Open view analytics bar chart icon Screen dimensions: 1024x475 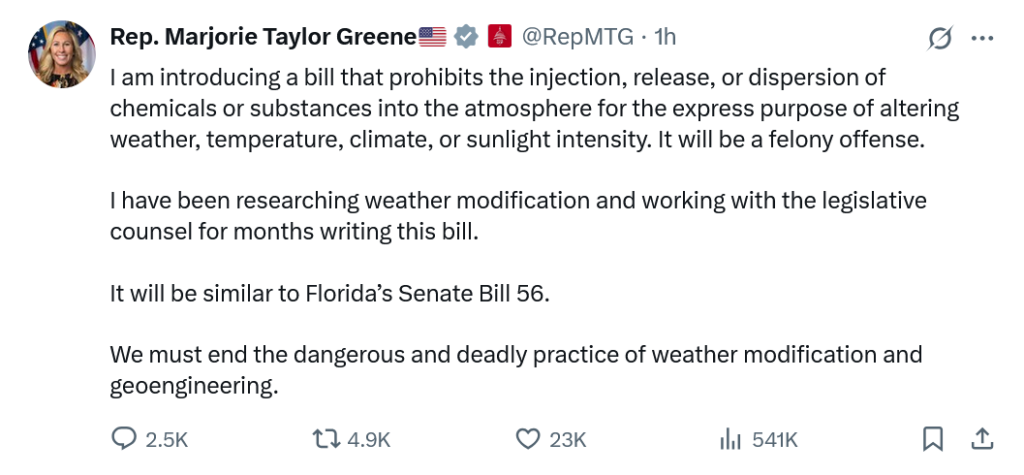tap(729, 439)
